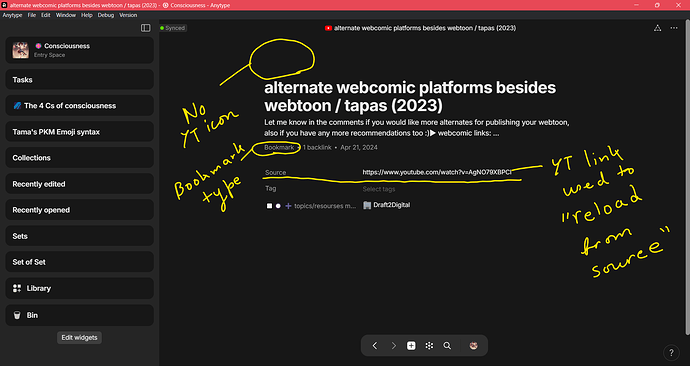Image resolution: width=690 pixels, height=366 pixels.
Task: Go back with the left arrow
Action: click(x=375, y=346)
